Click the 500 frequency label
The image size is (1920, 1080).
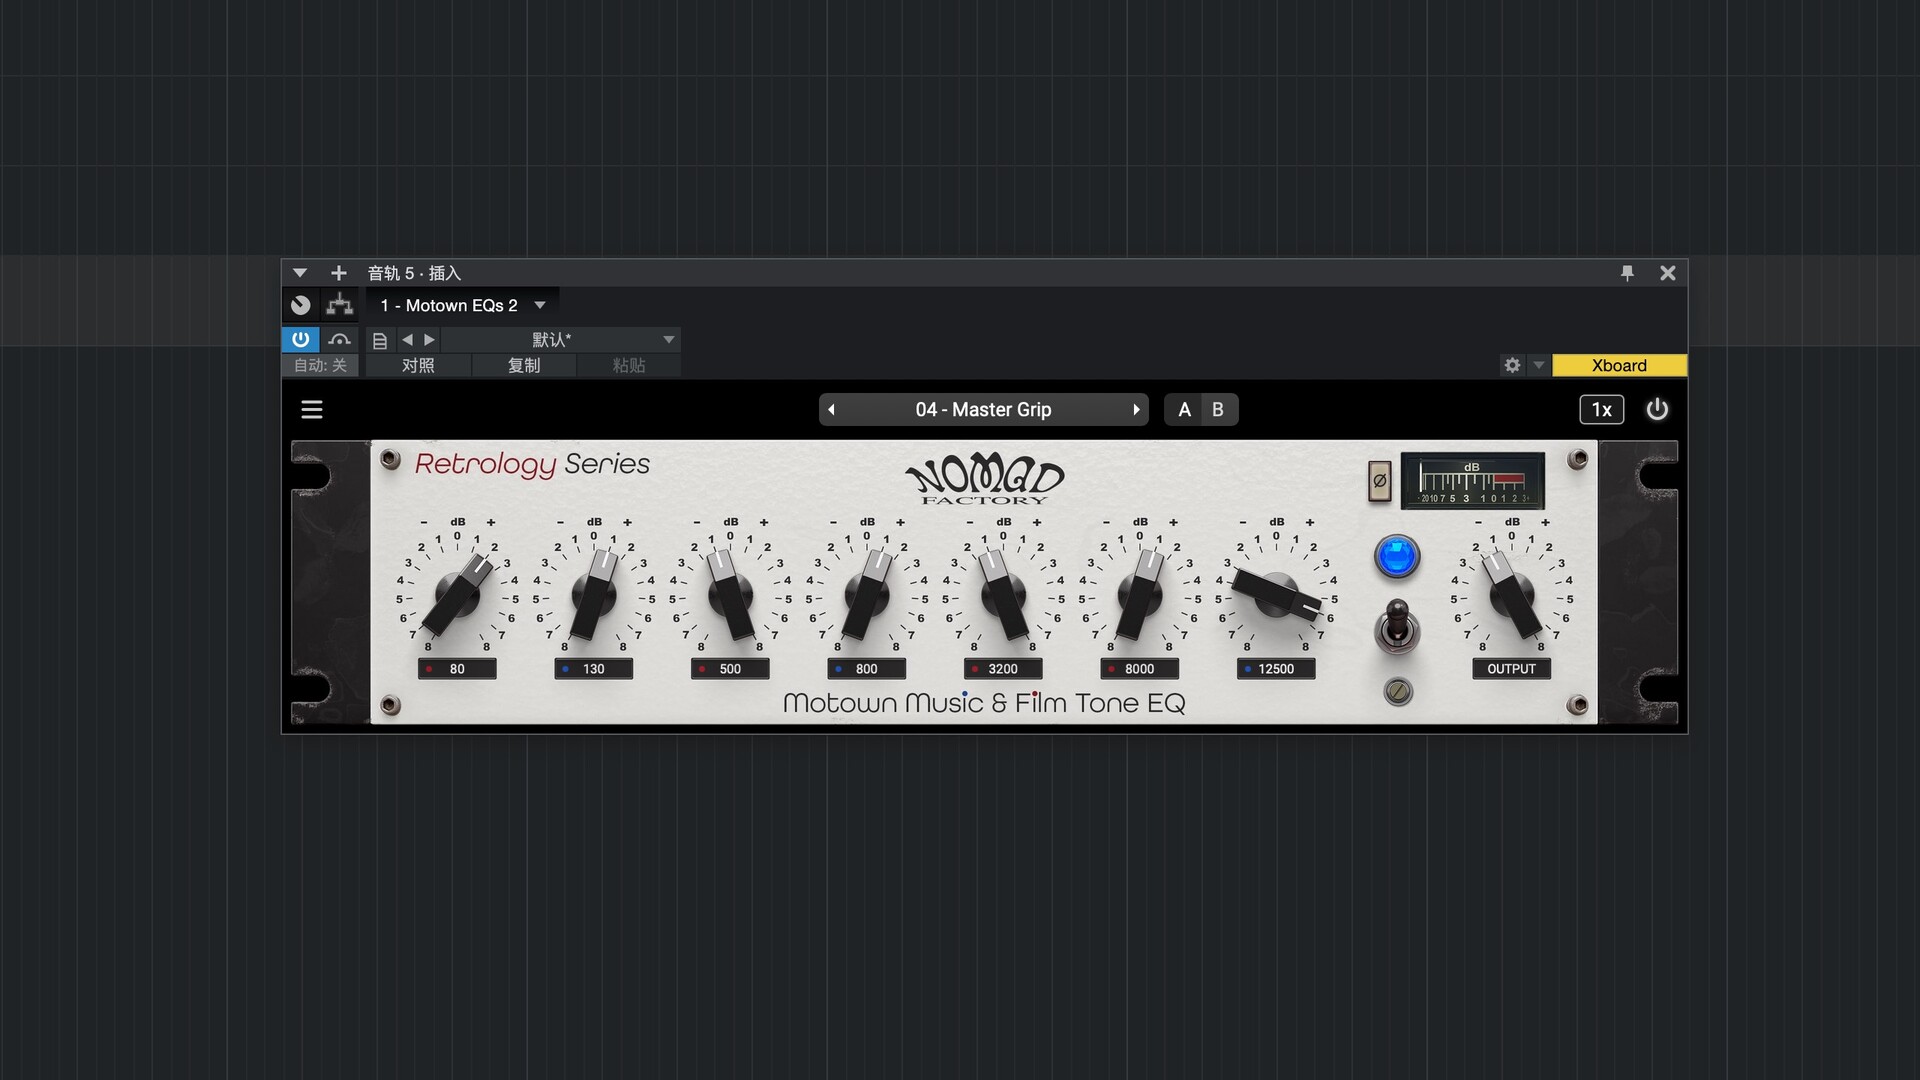[730, 669]
